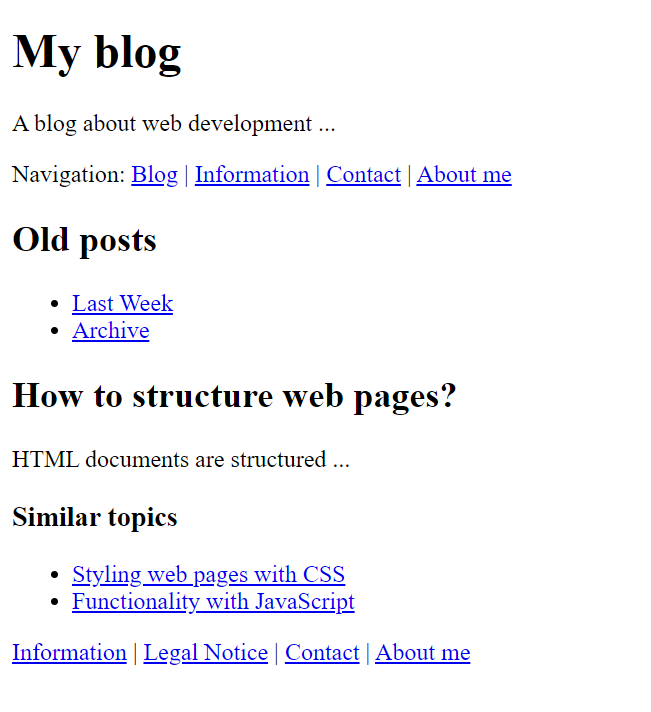Click the My blog main heading

pyautogui.click(x=97, y=52)
